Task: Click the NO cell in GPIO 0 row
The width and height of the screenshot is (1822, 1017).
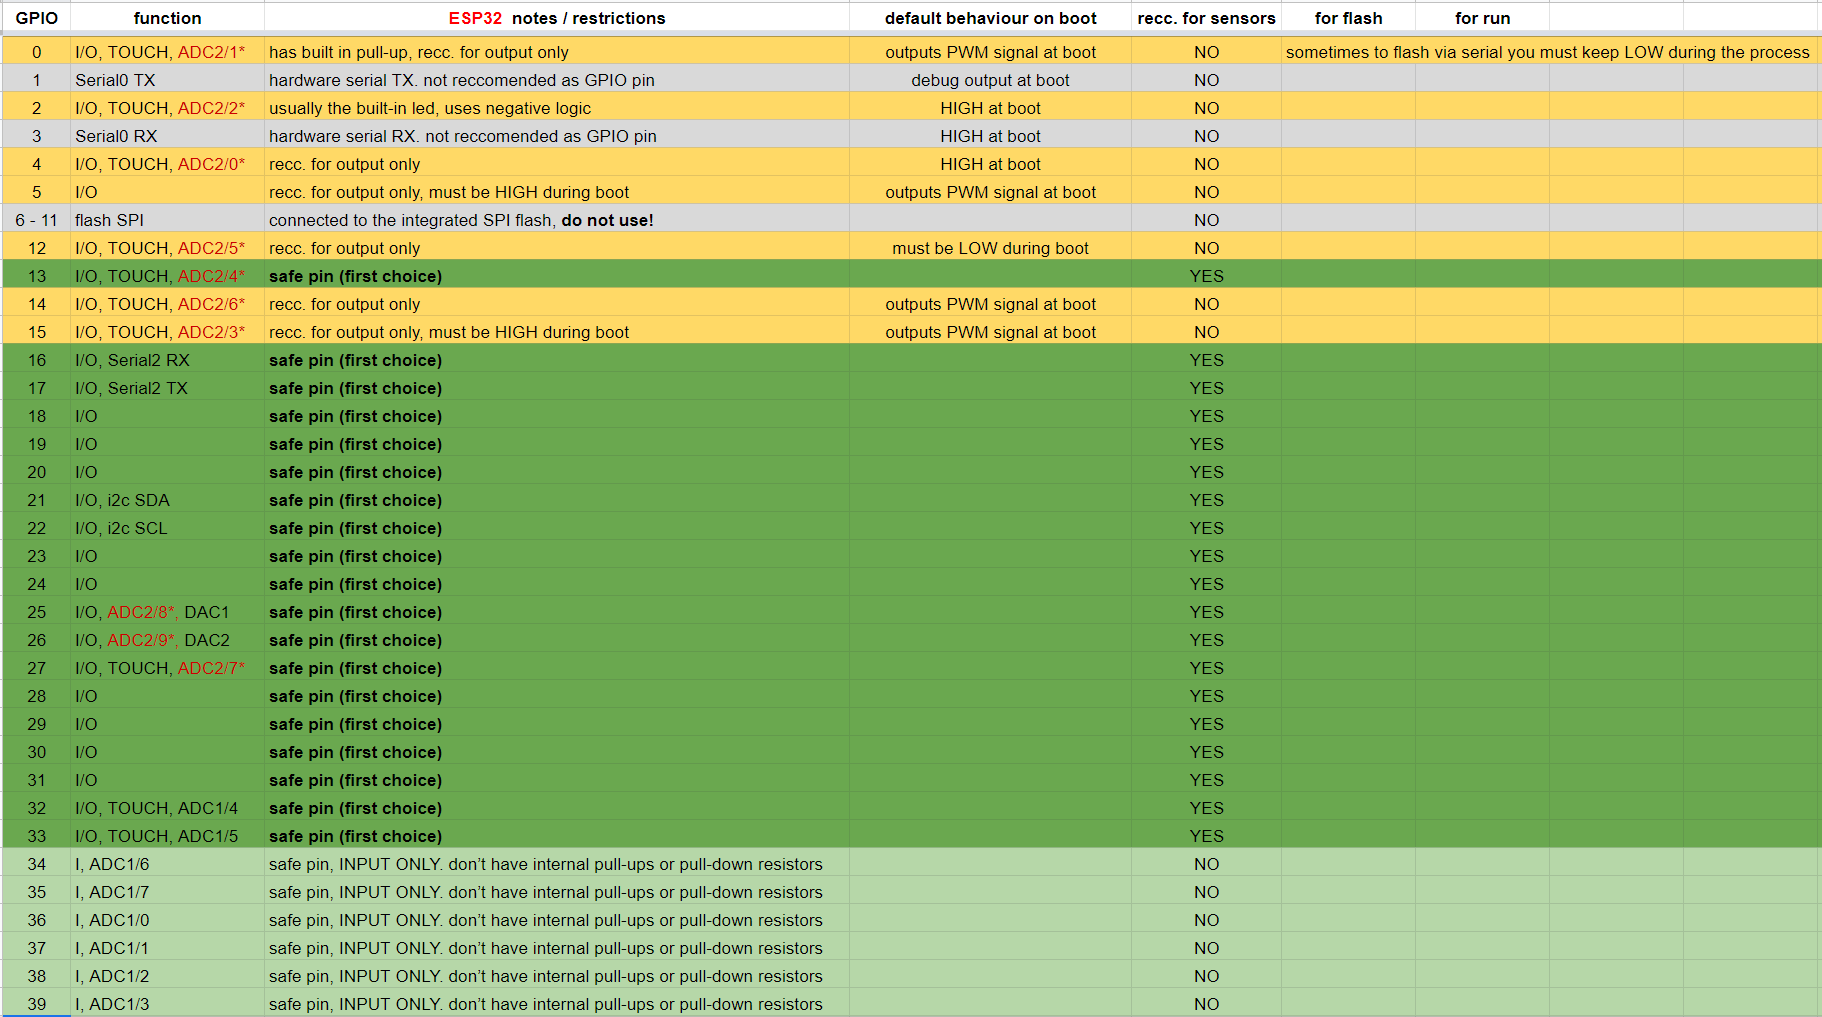Action: [x=1206, y=52]
